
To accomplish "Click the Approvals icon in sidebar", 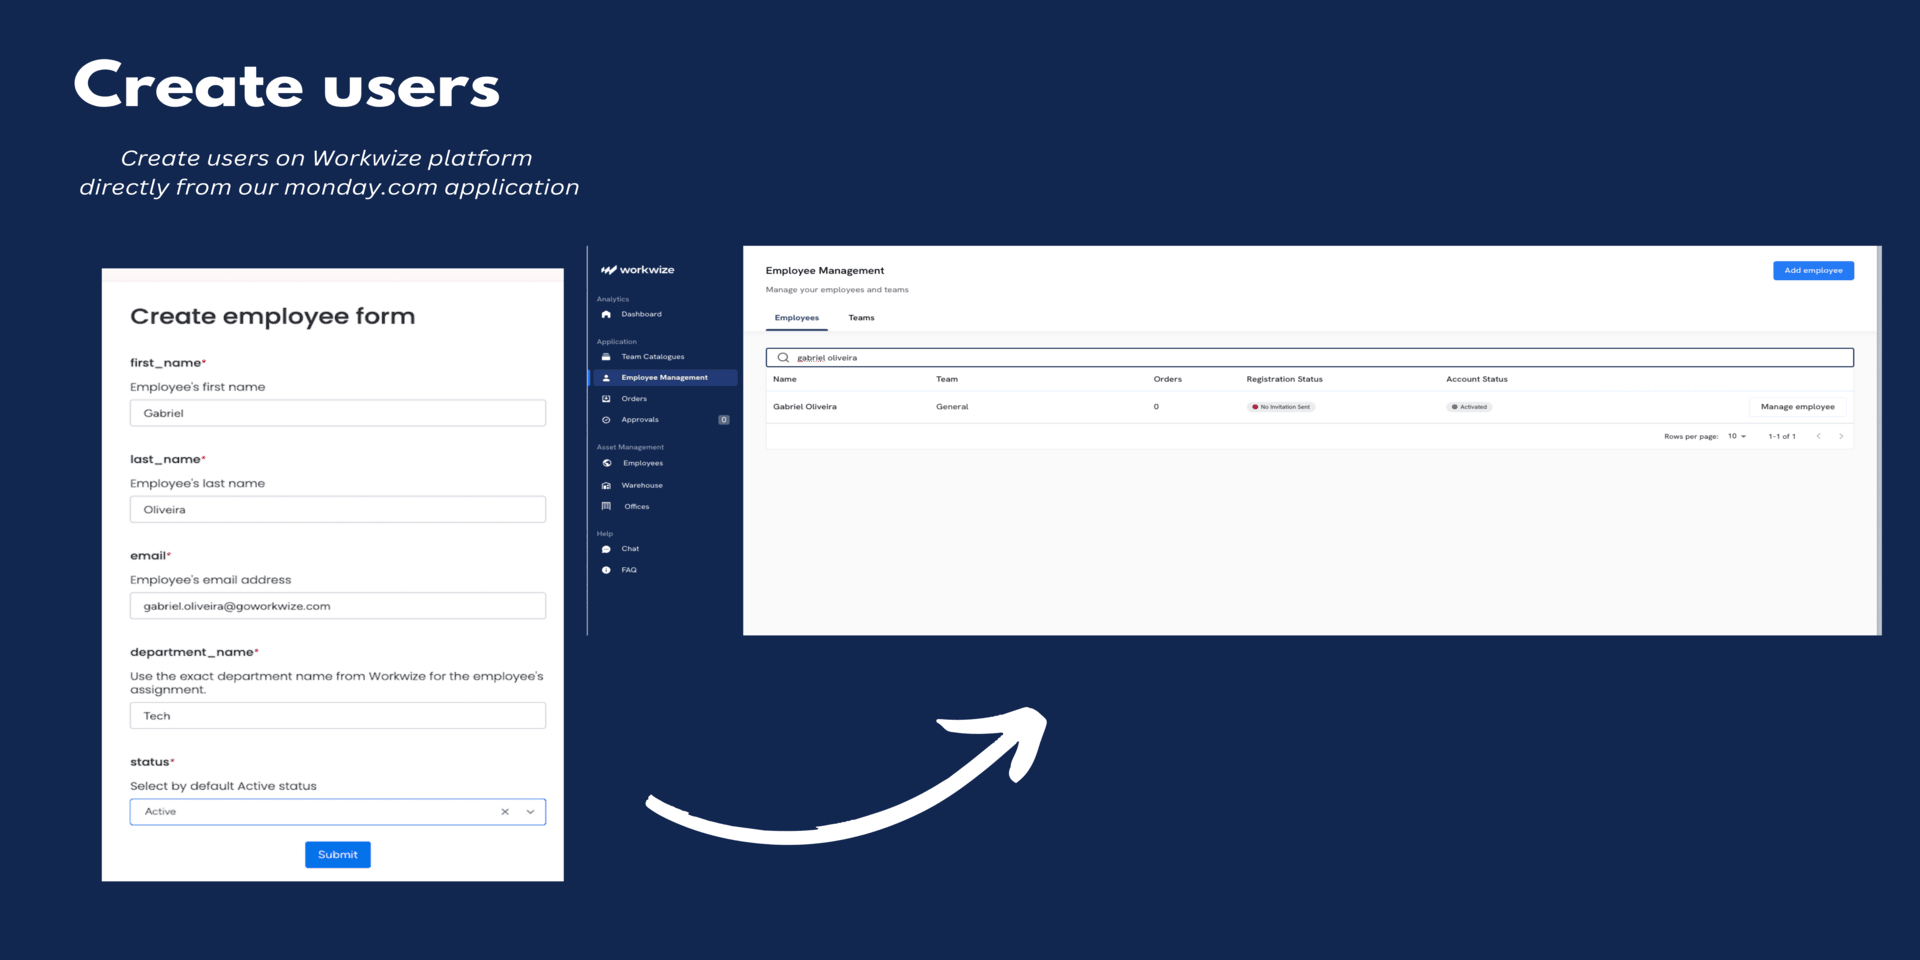I will coord(606,420).
